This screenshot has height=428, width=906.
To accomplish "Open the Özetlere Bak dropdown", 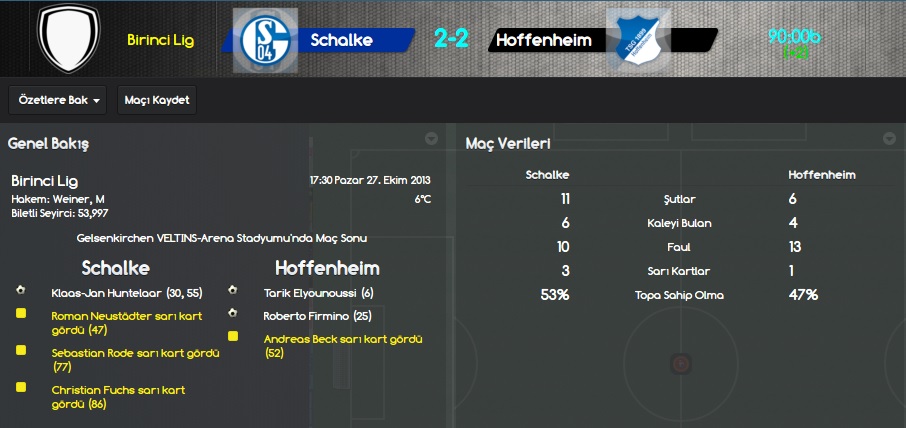I will click(58, 100).
